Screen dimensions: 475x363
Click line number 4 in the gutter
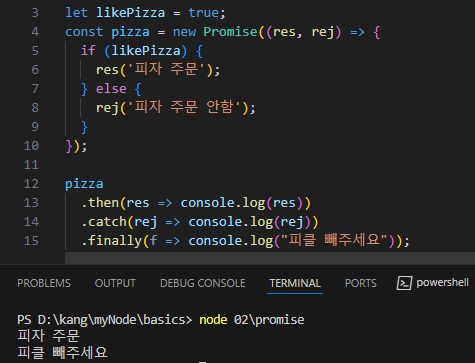(x=35, y=32)
